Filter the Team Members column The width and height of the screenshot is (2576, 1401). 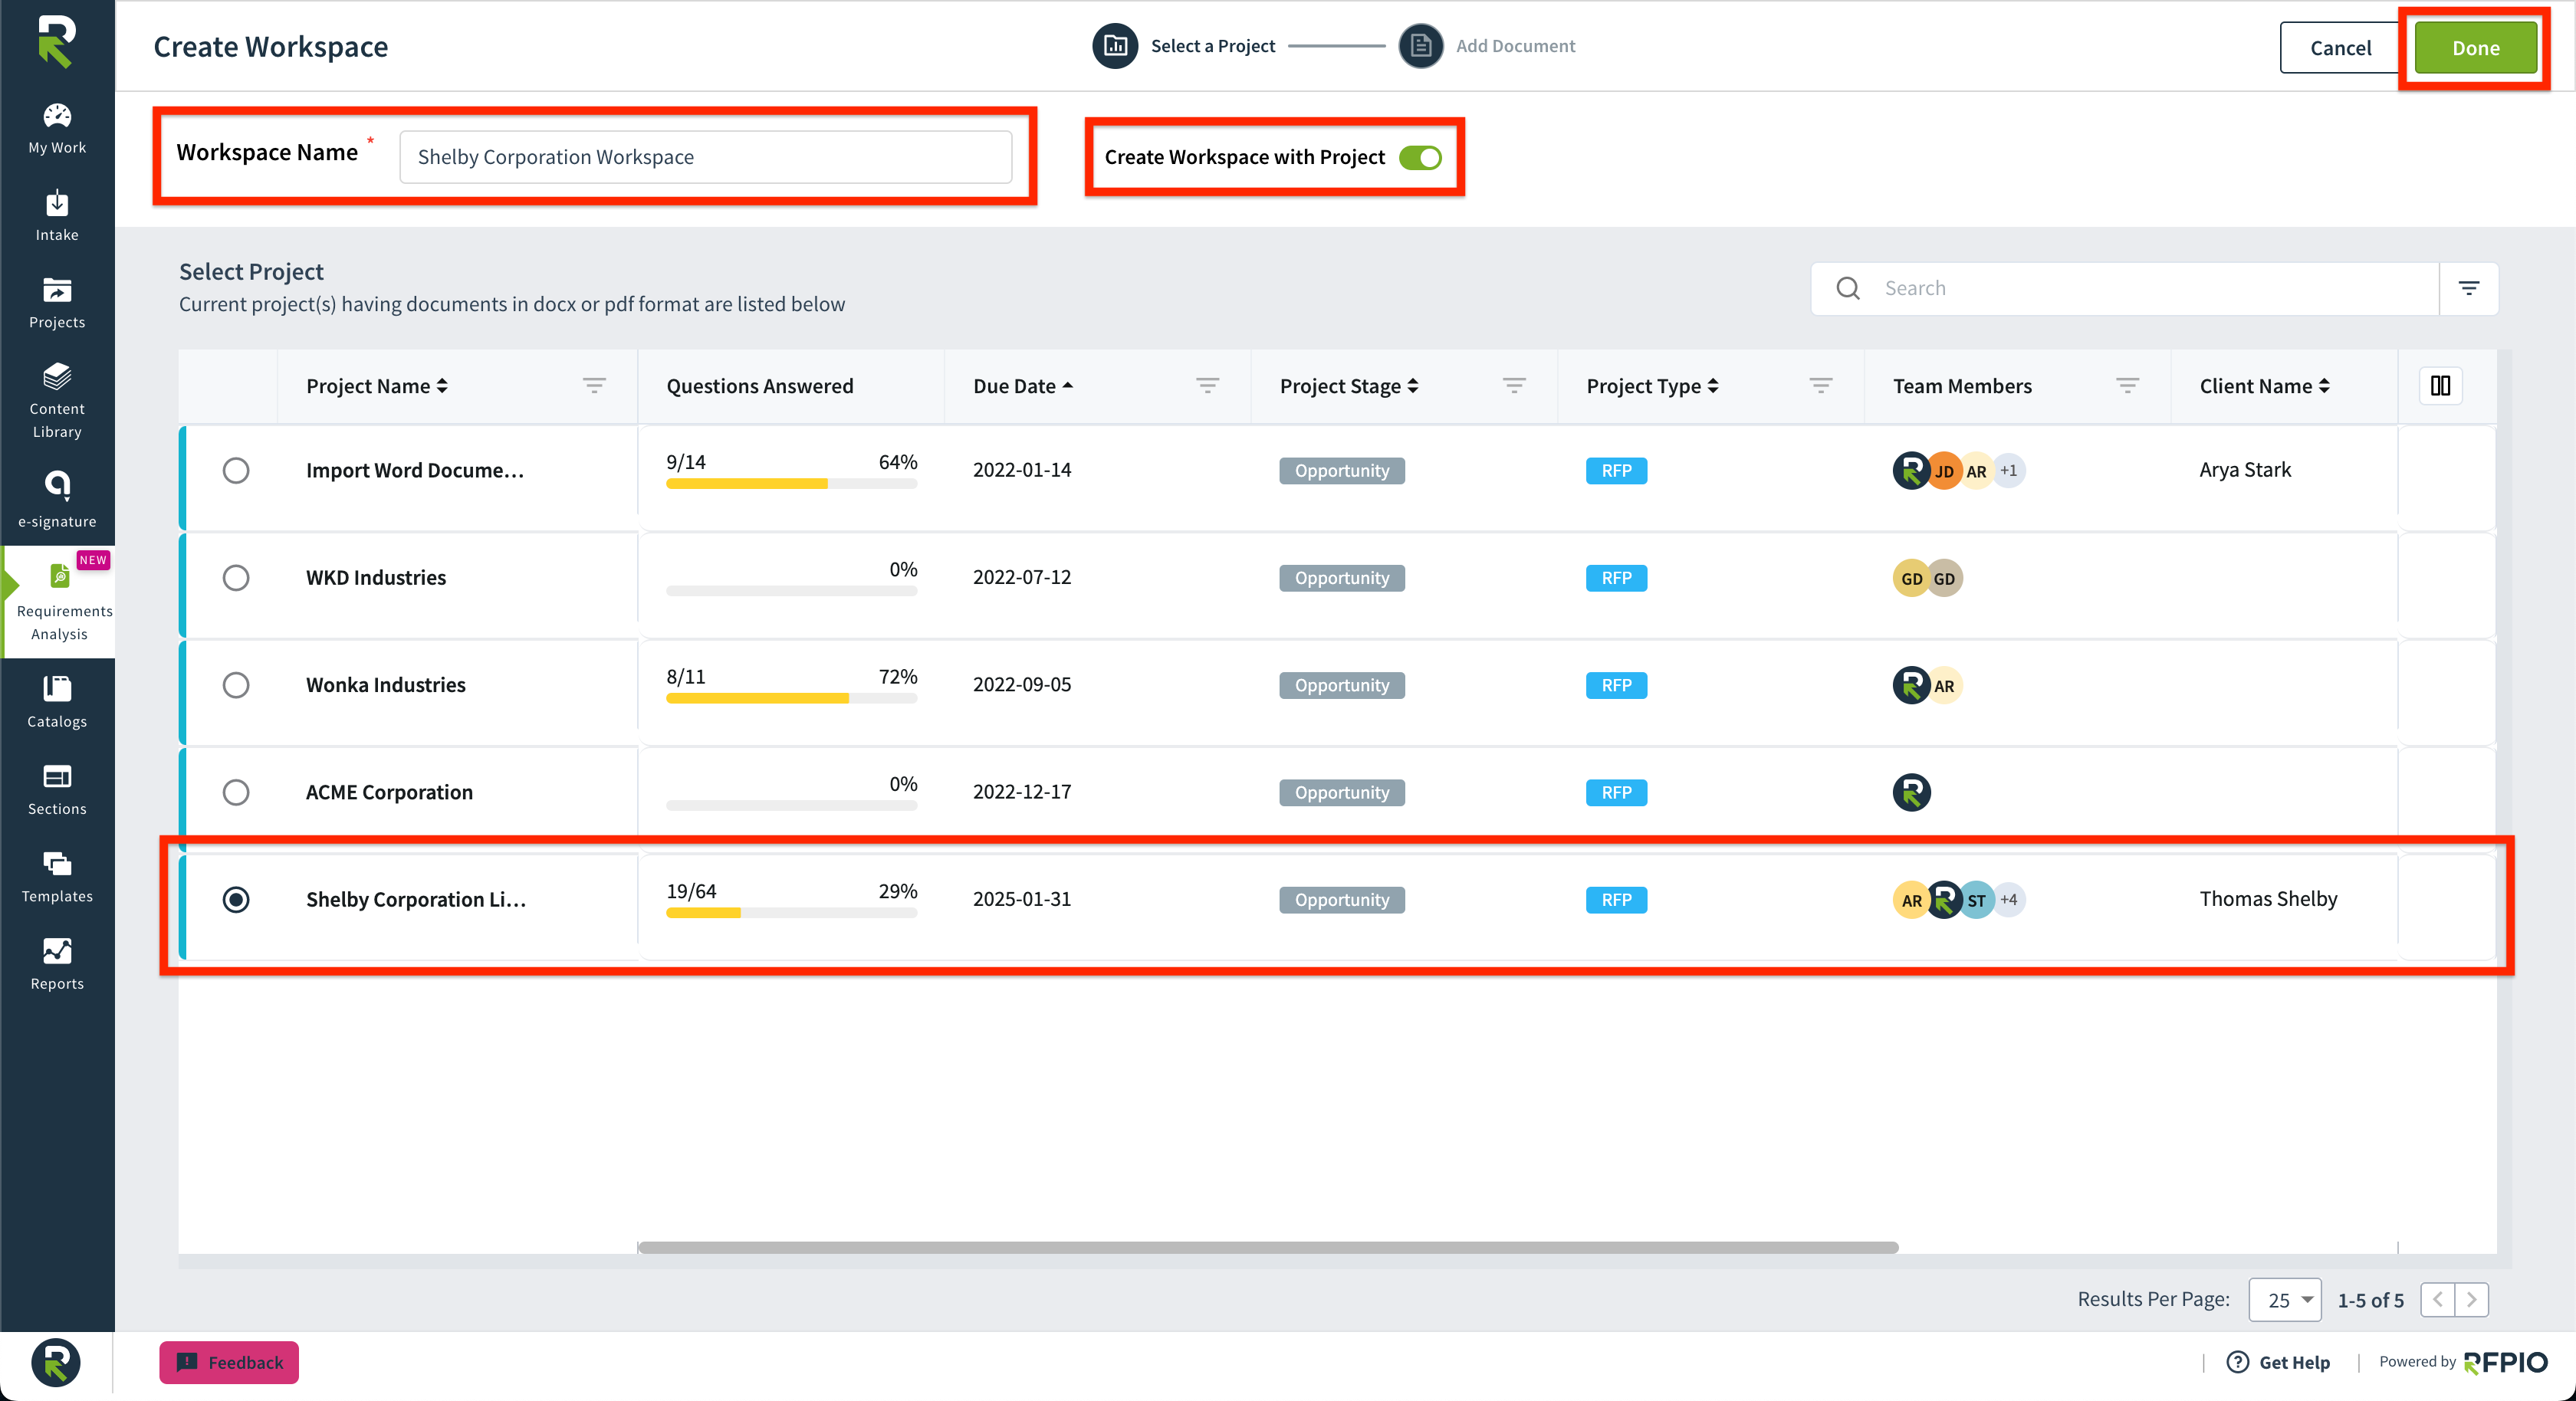coord(2127,386)
